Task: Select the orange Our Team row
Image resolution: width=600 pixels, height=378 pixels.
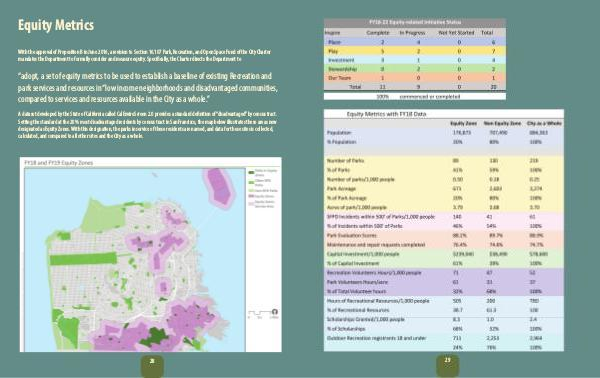Action: (415, 78)
